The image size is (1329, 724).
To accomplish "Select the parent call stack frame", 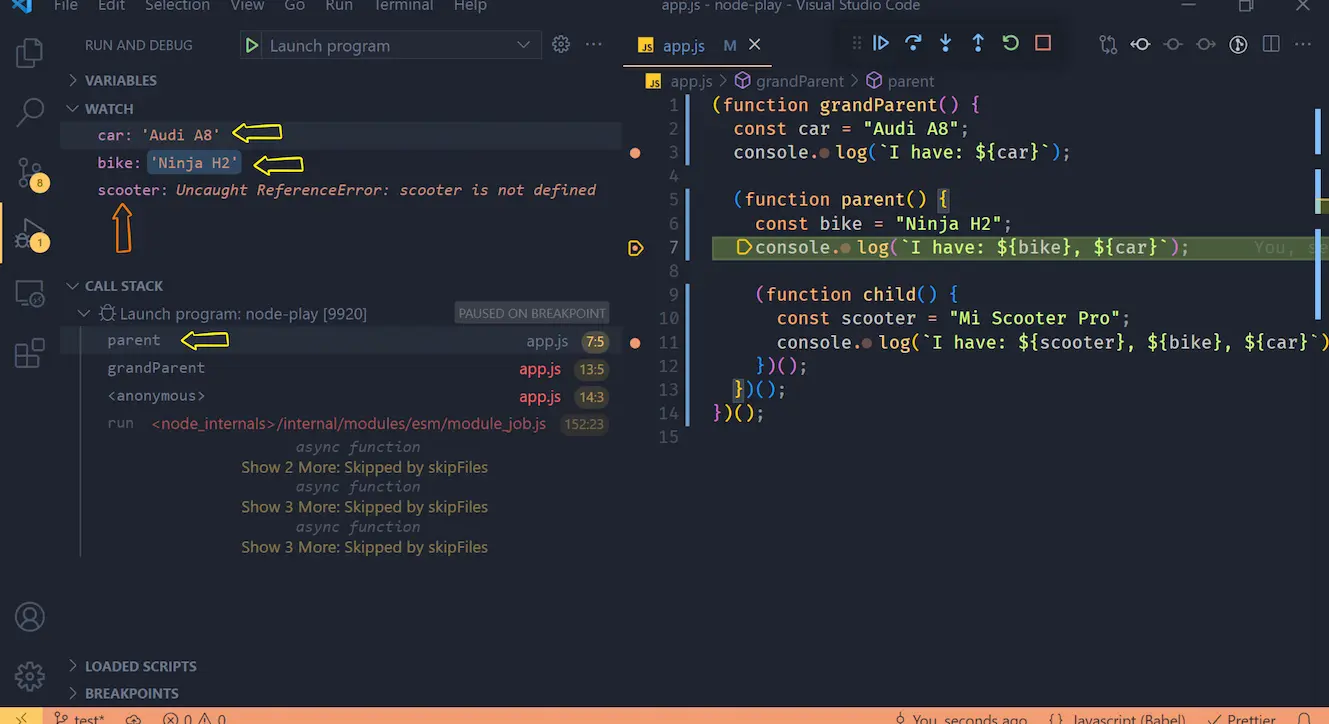I will [340, 341].
